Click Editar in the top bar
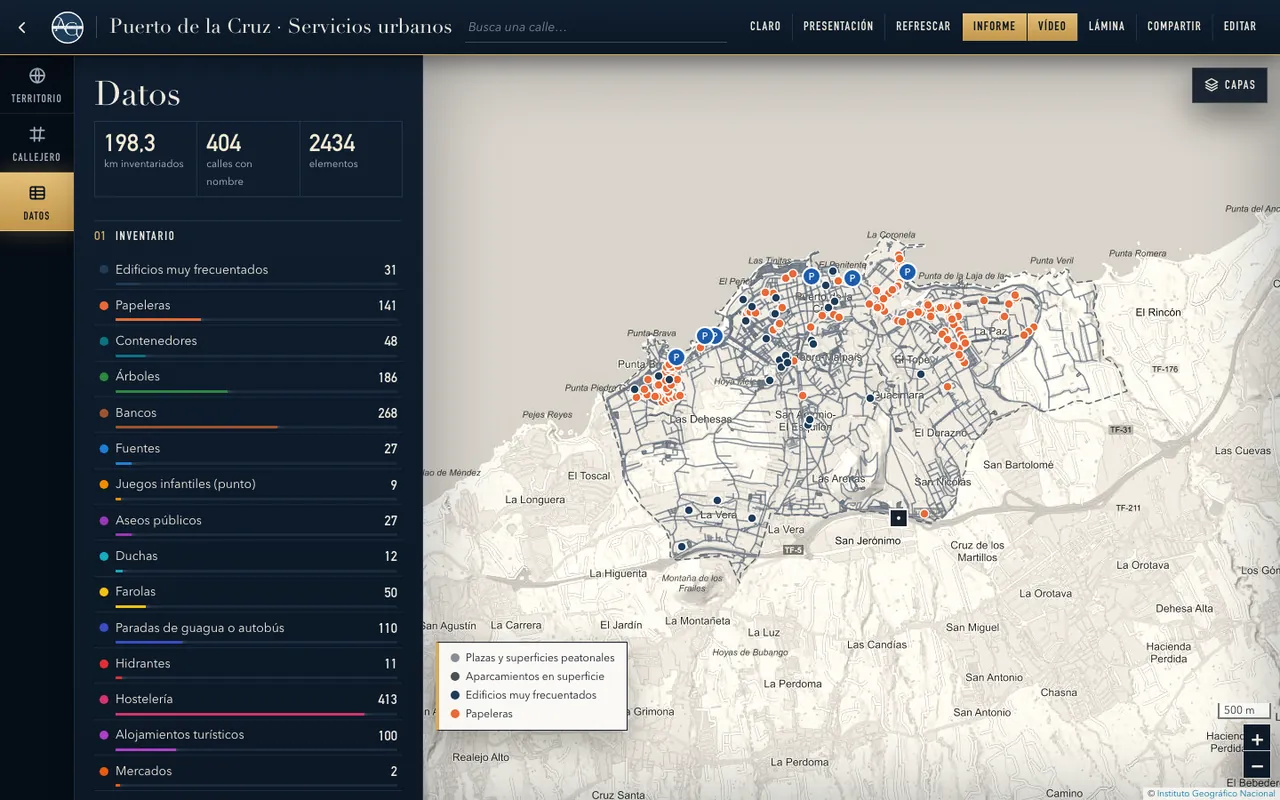The width and height of the screenshot is (1280, 800). [x=1240, y=27]
